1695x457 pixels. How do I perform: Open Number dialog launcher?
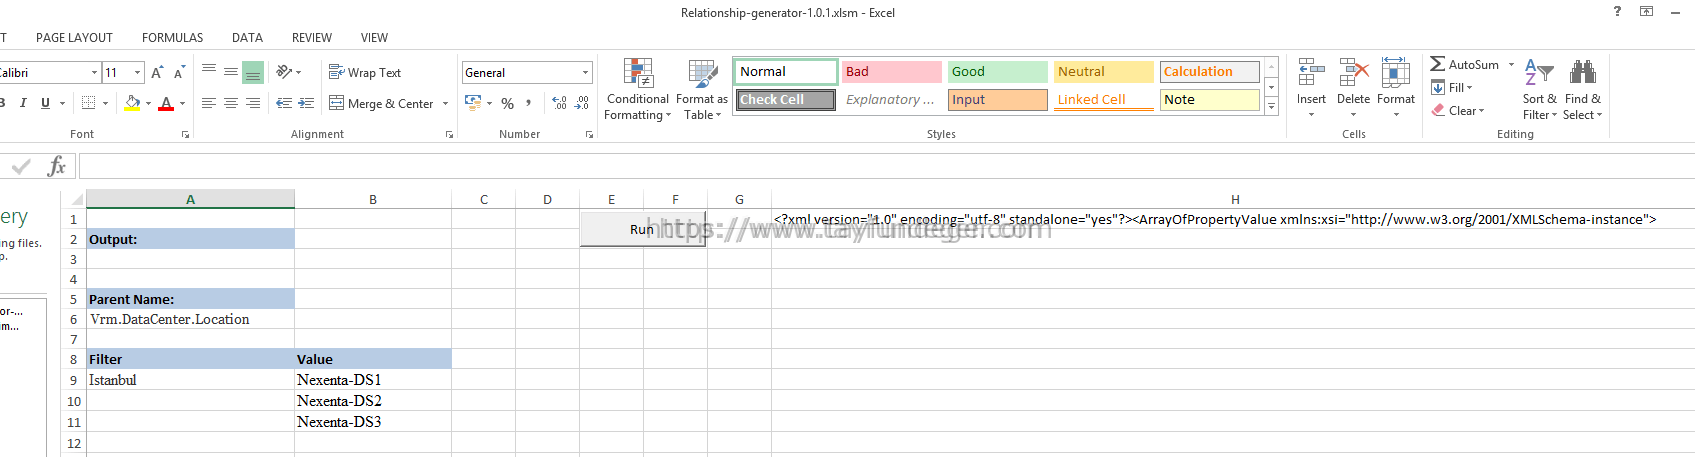point(589,134)
